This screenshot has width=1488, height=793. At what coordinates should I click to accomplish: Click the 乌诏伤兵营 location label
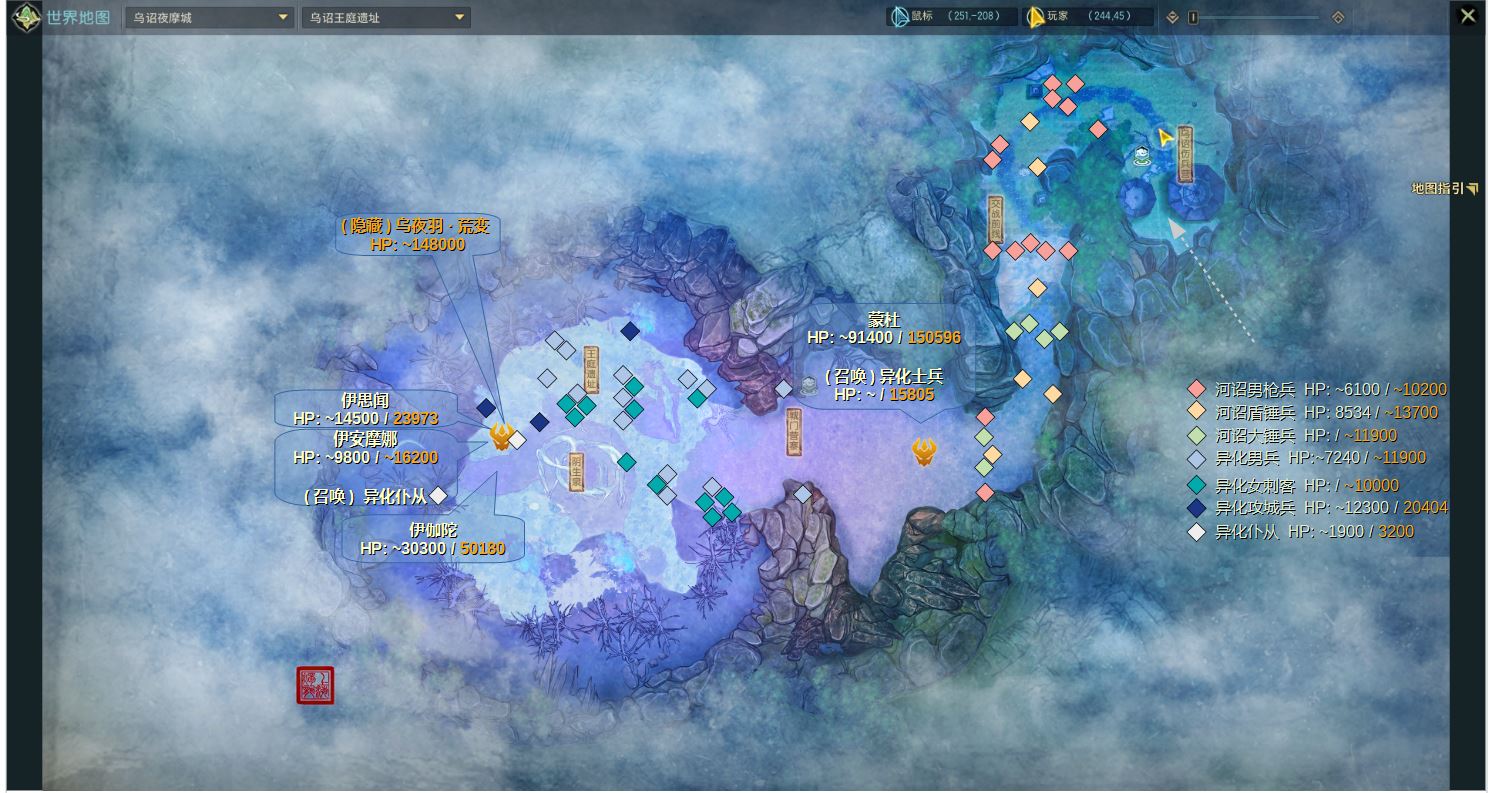coord(1185,153)
